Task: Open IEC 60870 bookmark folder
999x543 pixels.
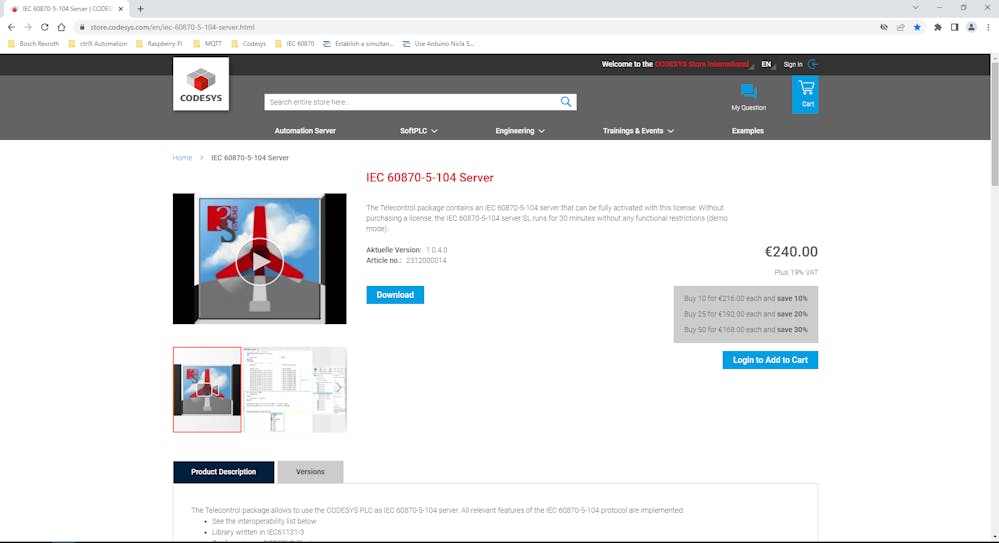Action: [x=294, y=44]
